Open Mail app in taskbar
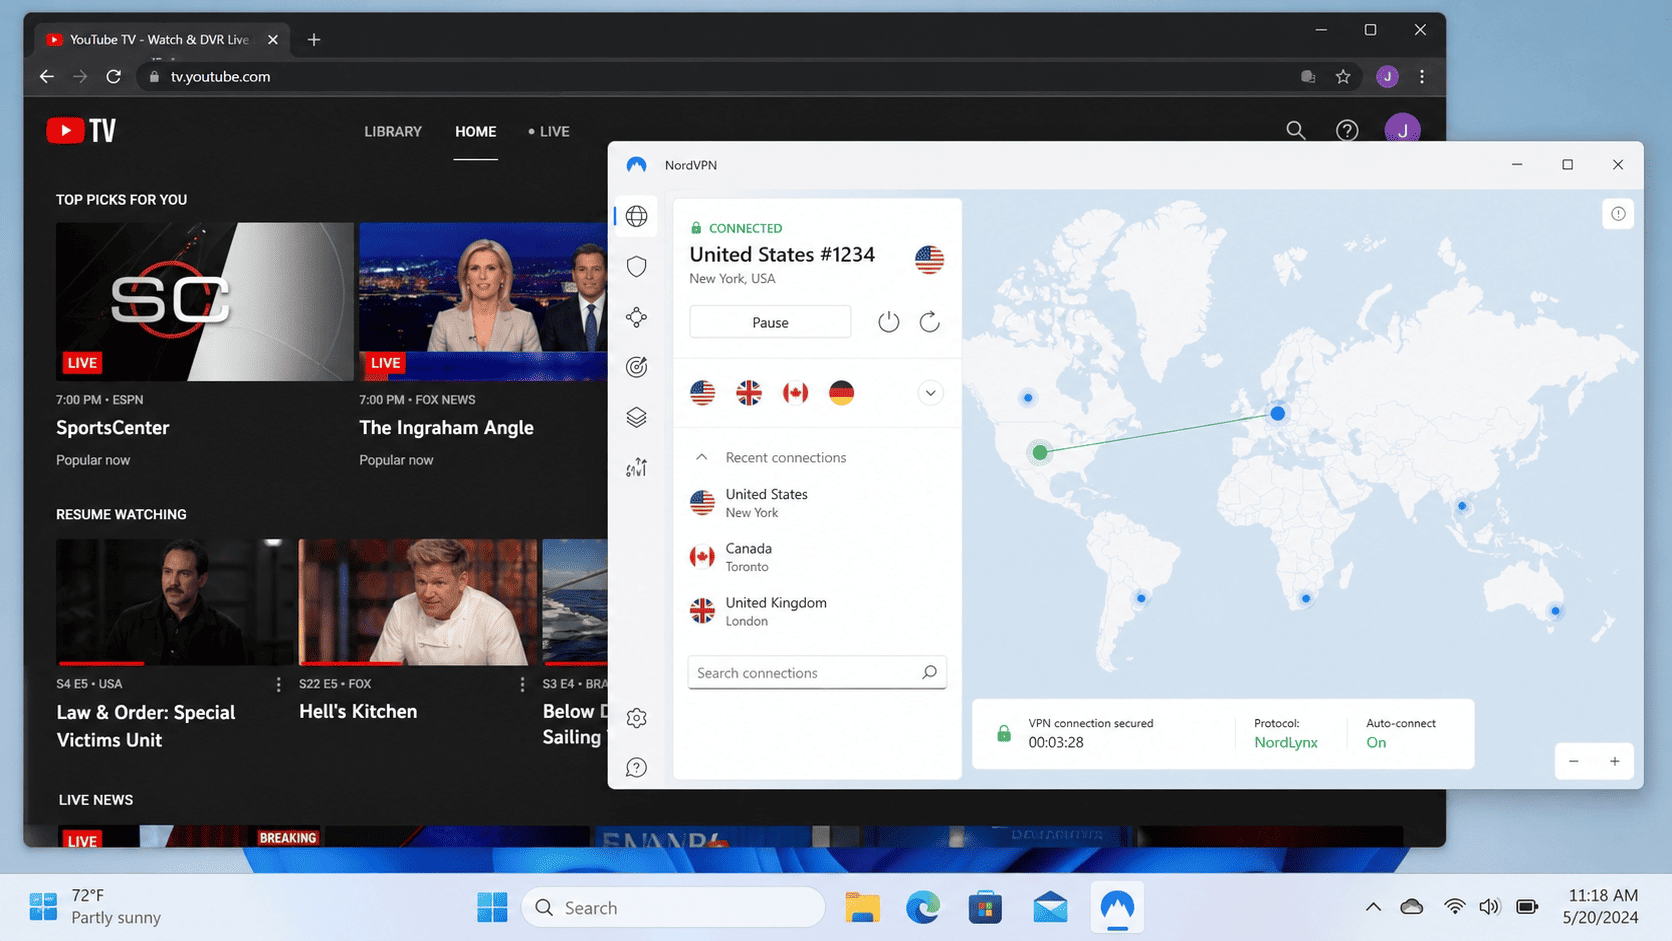 pyautogui.click(x=1050, y=907)
